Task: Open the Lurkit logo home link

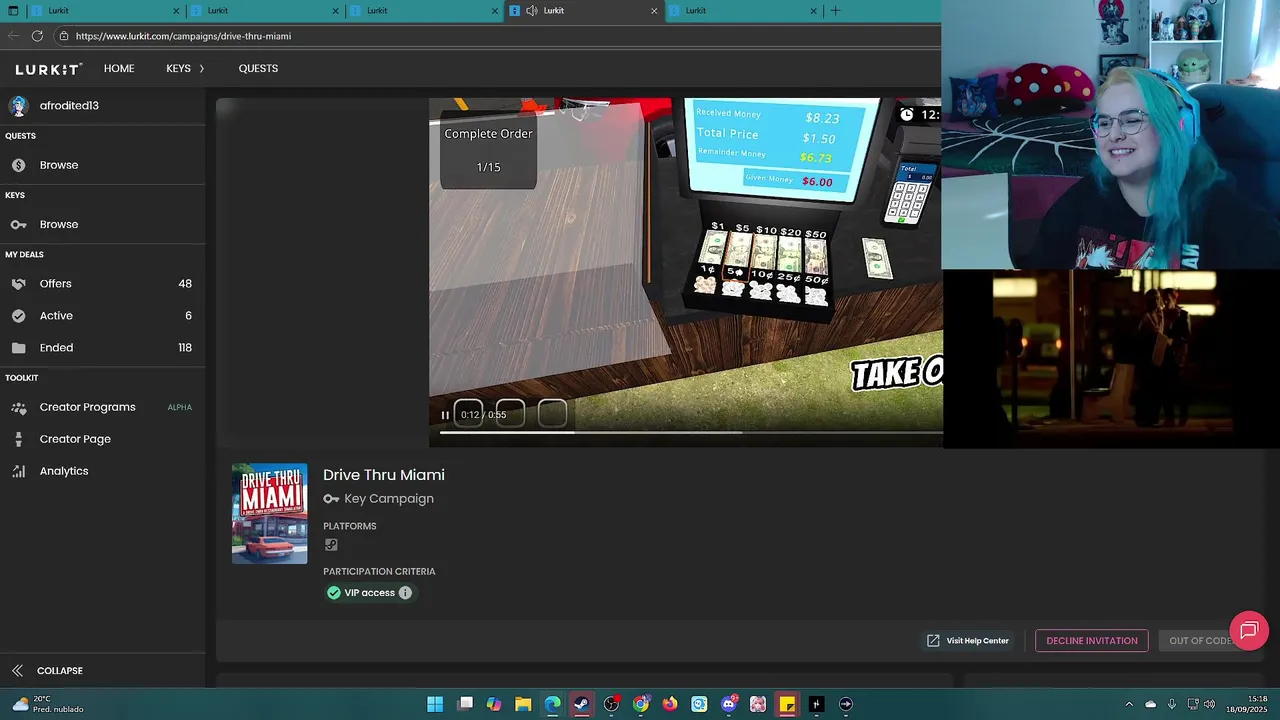Action: (48, 69)
